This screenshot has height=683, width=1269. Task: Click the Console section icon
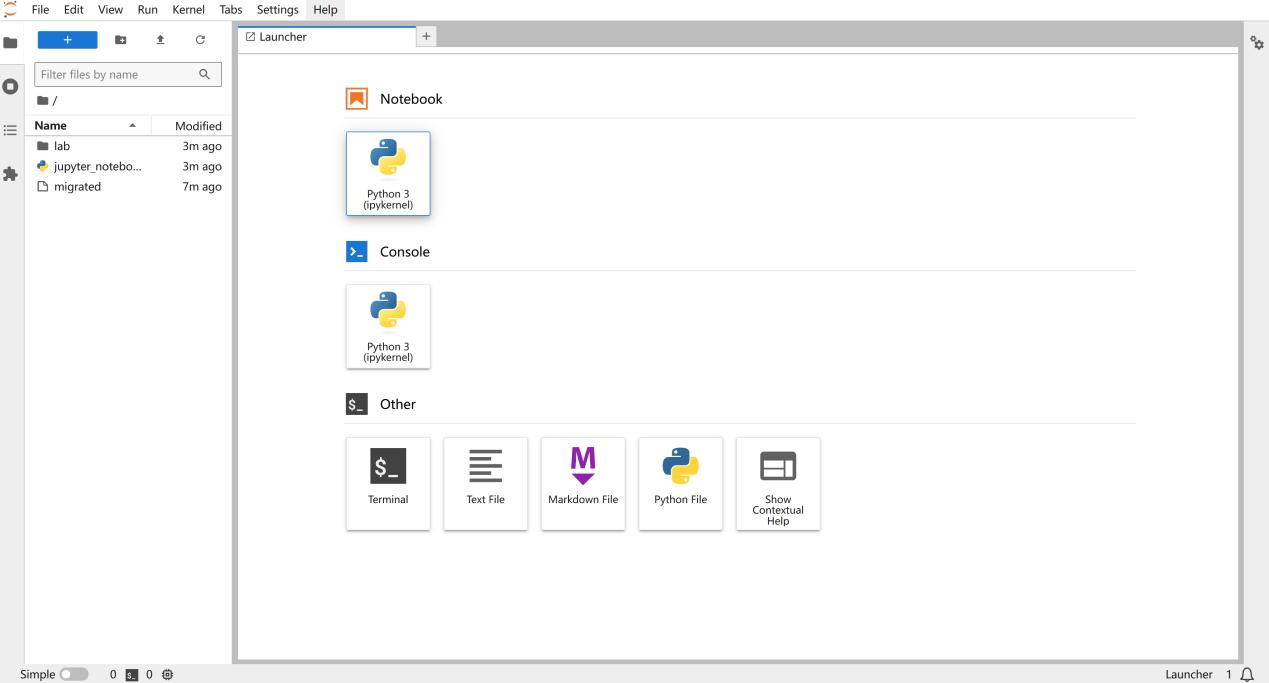pyautogui.click(x=356, y=252)
